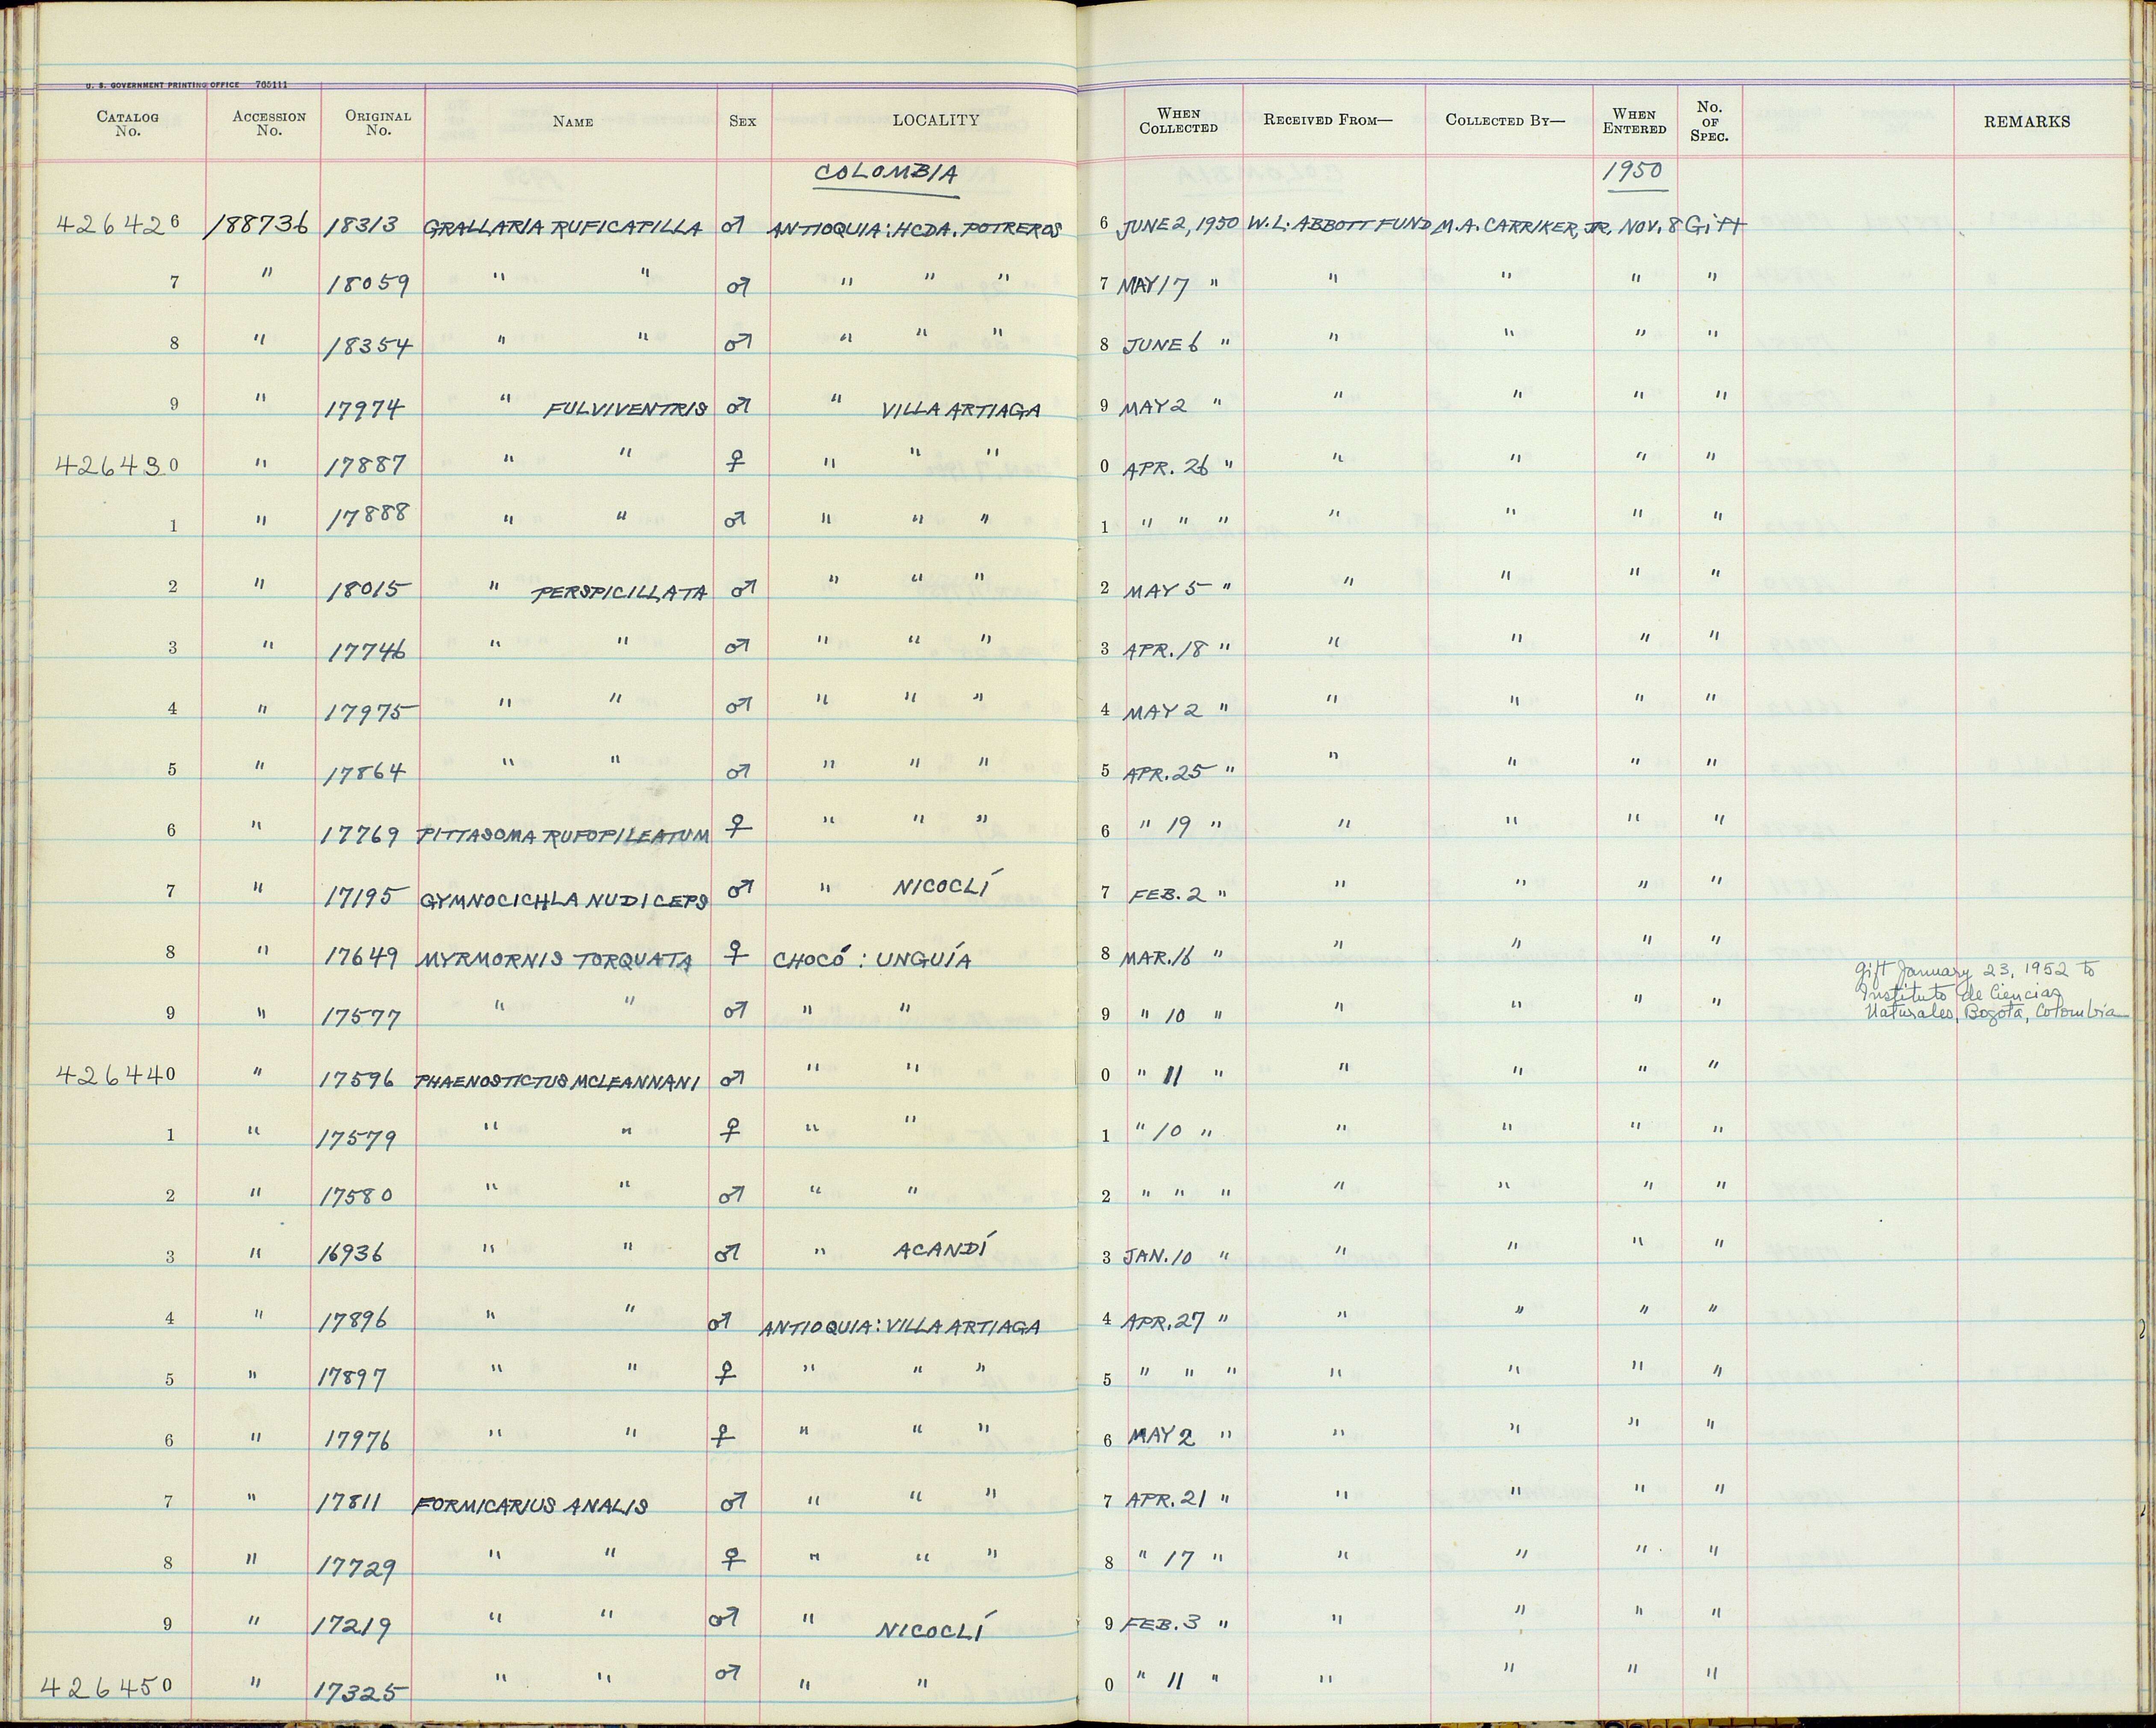The width and height of the screenshot is (2156, 1728).
Task: Click the 'Accession No.' column header
Action: point(269,123)
